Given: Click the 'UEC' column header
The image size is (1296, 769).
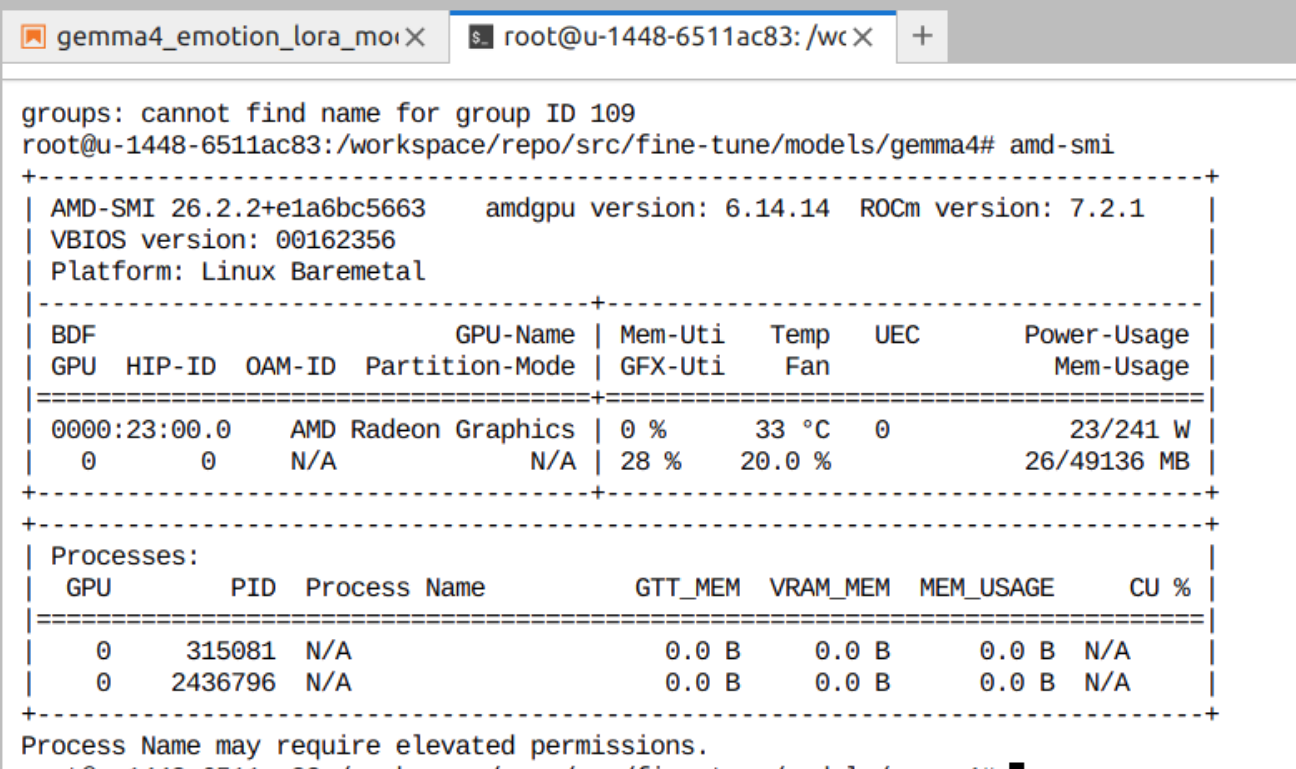Looking at the screenshot, I should (897, 335).
